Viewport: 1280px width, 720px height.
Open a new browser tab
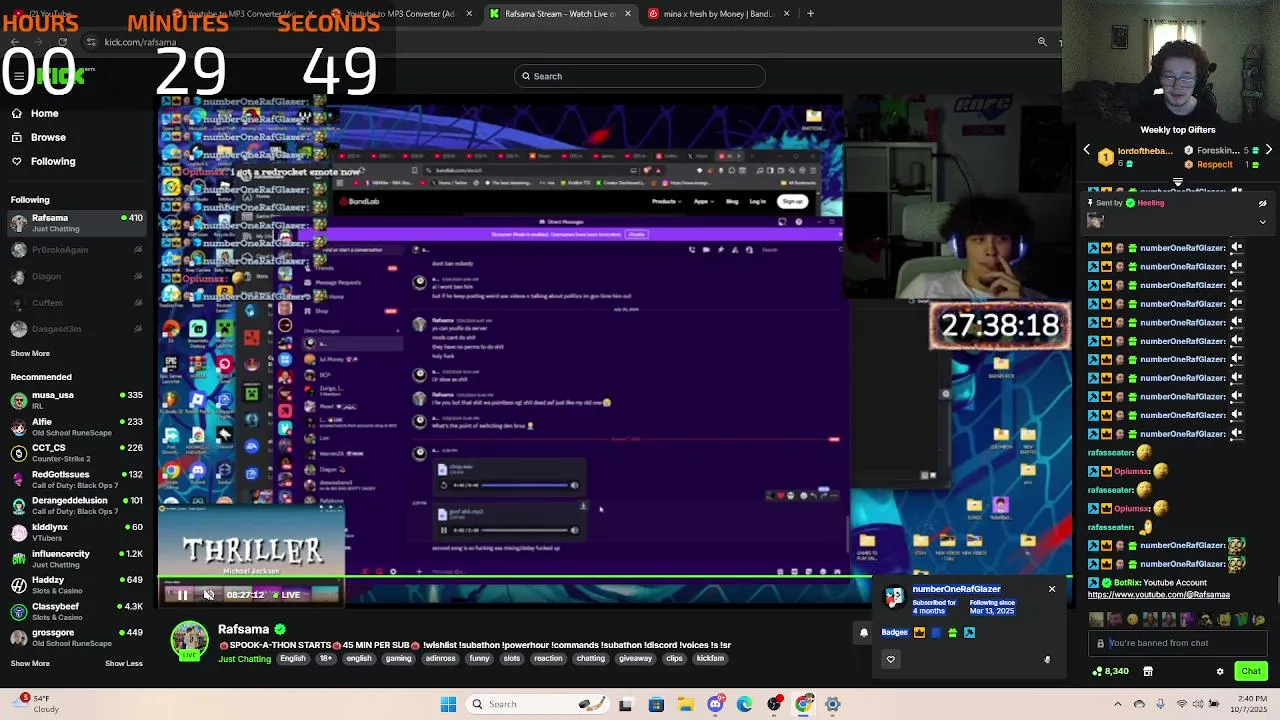click(x=810, y=14)
